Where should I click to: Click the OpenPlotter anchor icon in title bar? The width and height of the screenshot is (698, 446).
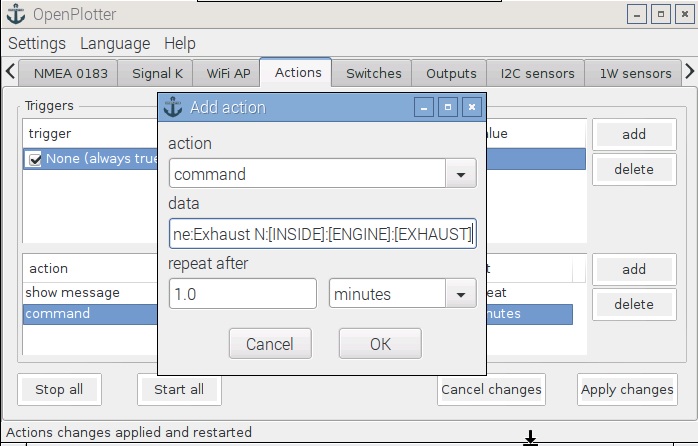(16, 14)
